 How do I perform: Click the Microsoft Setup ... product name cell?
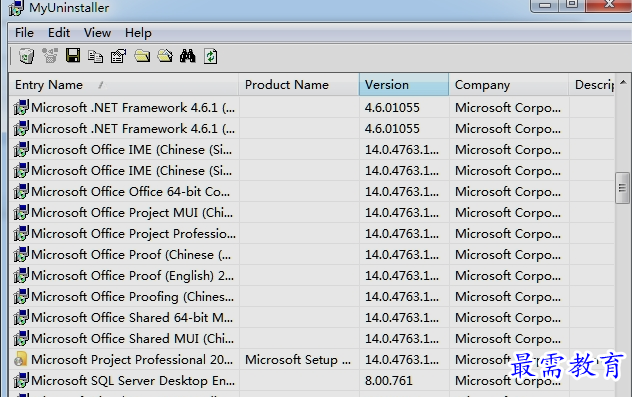(299, 359)
